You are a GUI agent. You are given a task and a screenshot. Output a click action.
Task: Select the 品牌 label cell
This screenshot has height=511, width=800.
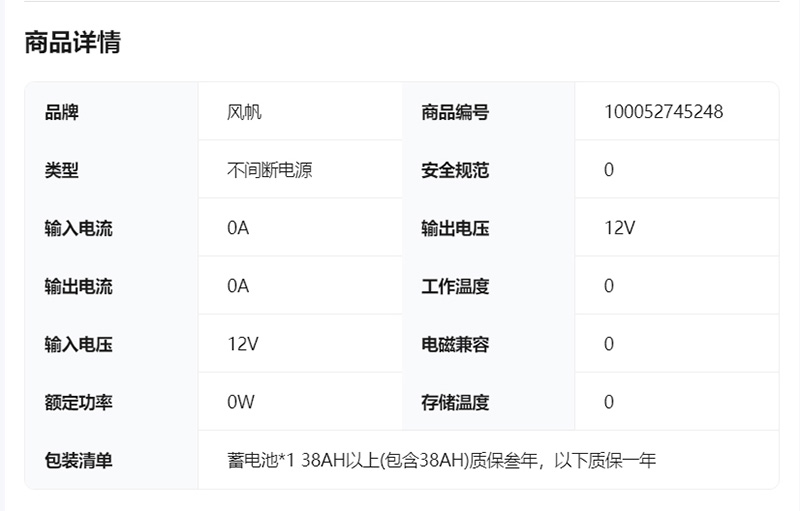pyautogui.click(x=61, y=112)
